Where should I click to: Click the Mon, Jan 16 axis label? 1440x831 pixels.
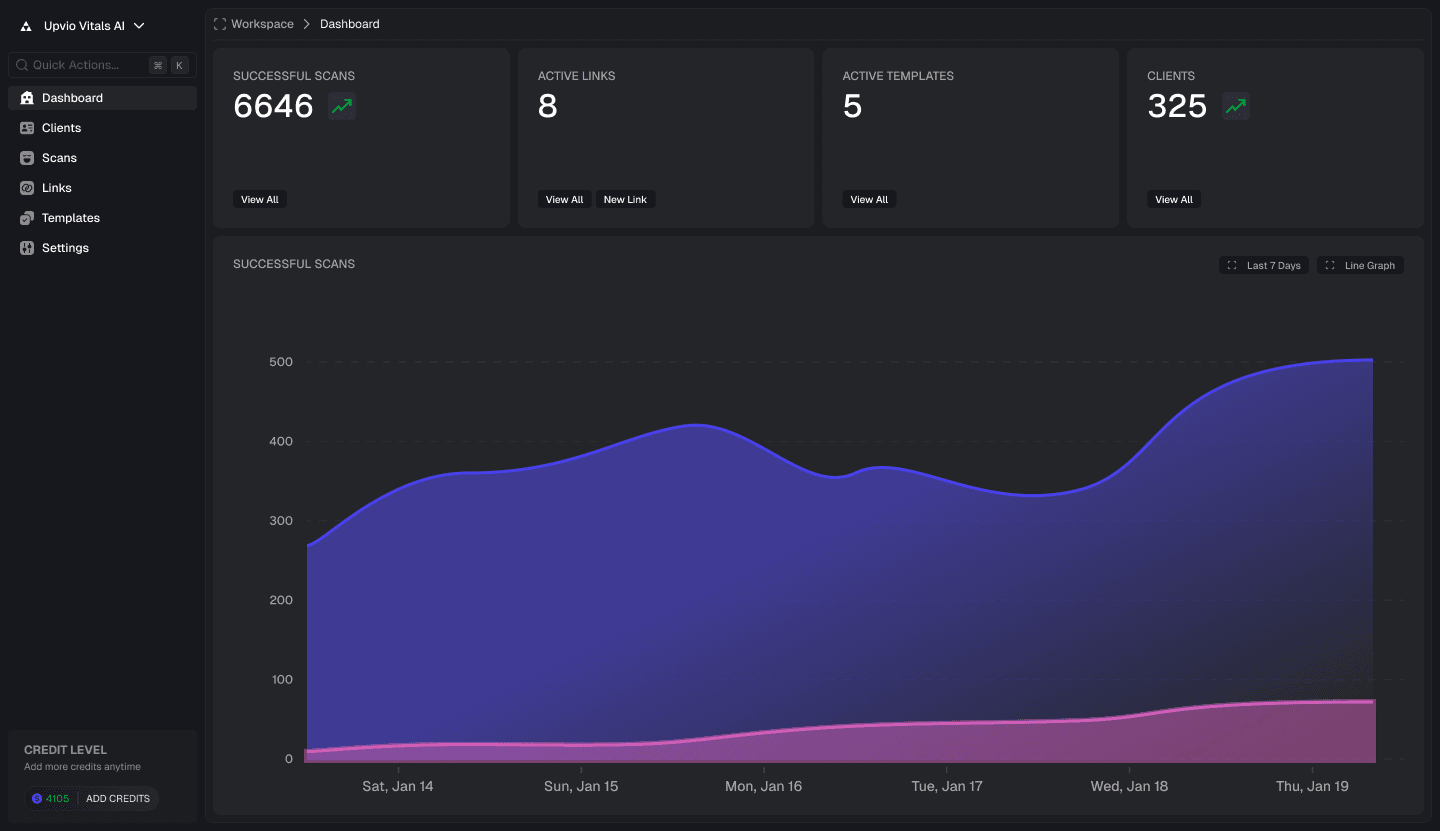[x=764, y=786]
